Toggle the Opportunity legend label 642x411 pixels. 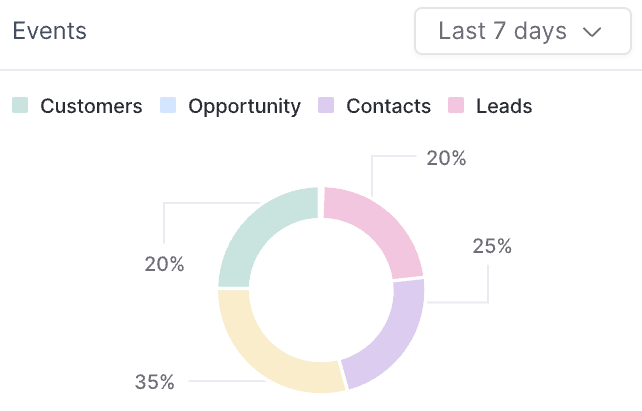(x=244, y=106)
